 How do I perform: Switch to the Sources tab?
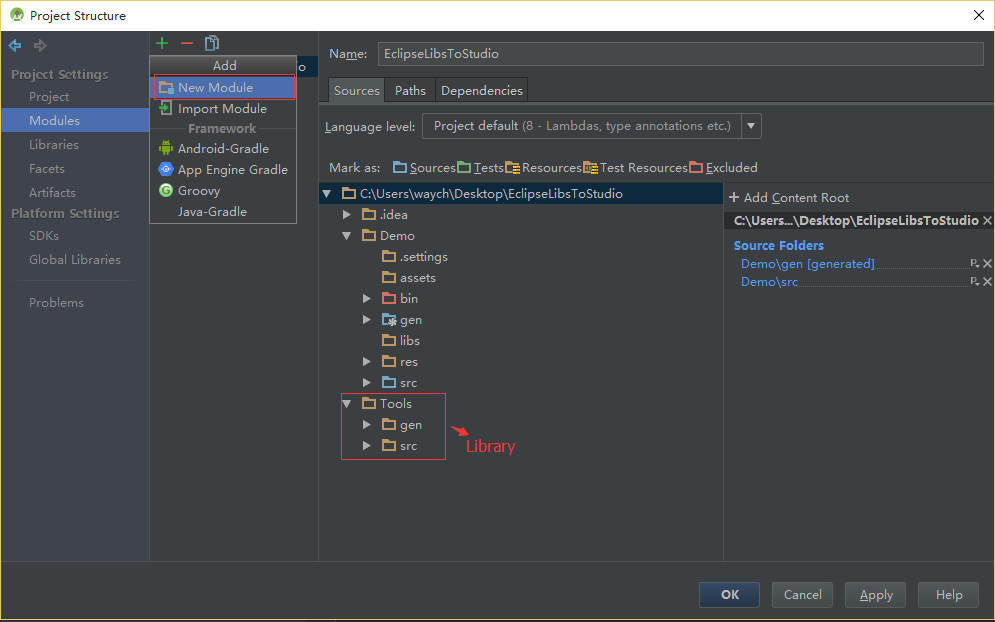[x=357, y=91]
